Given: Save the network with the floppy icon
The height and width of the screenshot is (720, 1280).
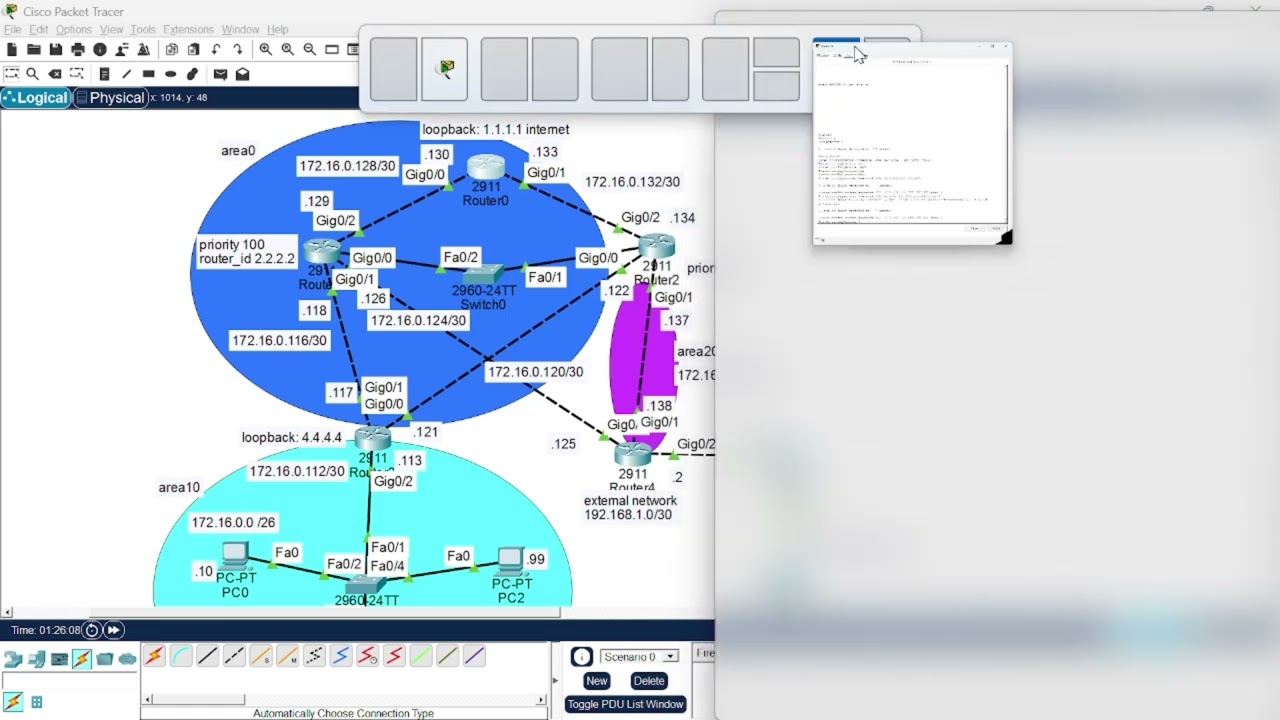Looking at the screenshot, I should tap(56, 49).
